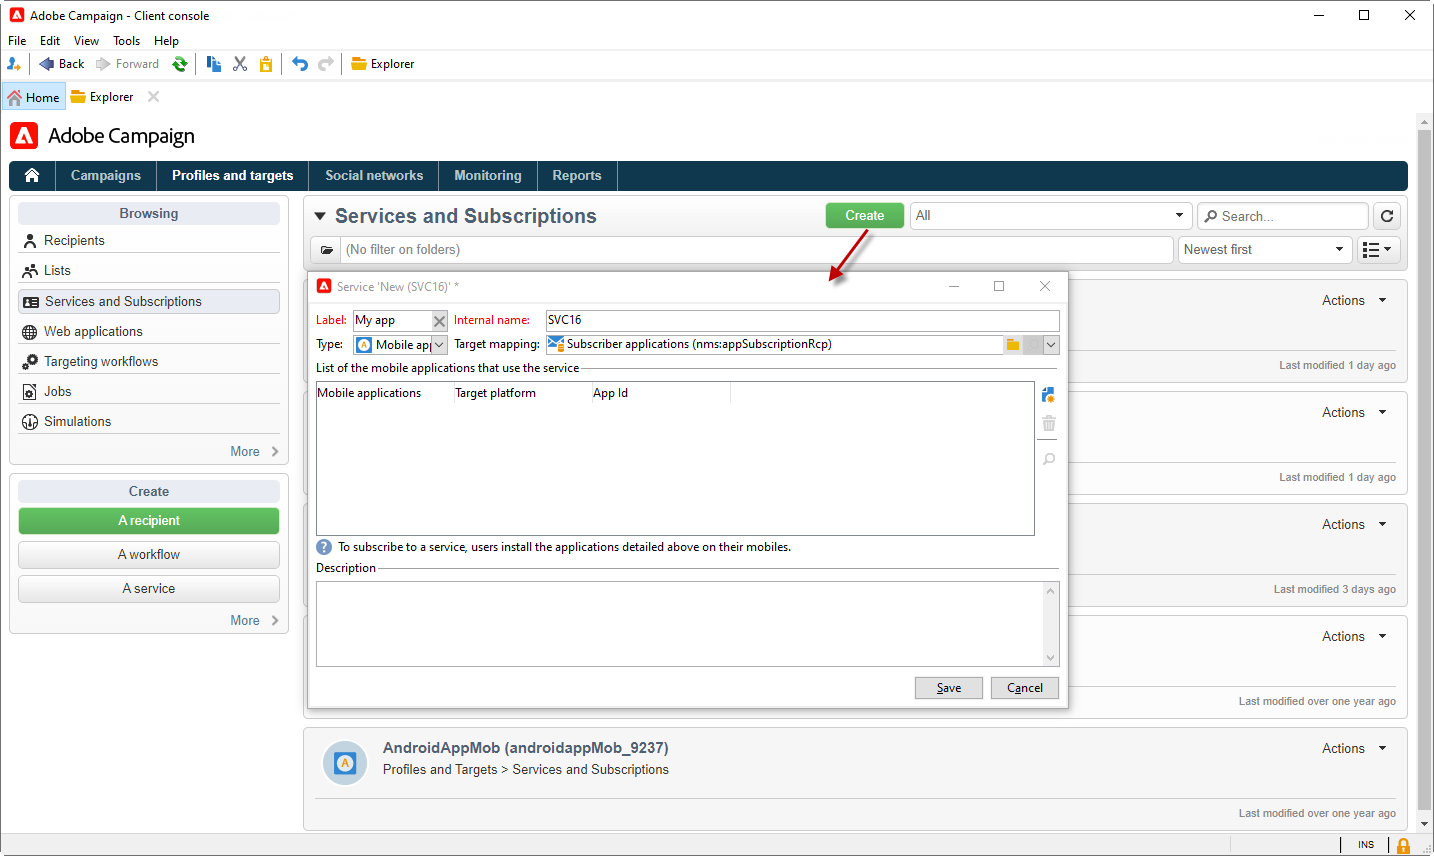Click the 'A workflow' create button
The height and width of the screenshot is (856, 1434).
pyautogui.click(x=149, y=555)
